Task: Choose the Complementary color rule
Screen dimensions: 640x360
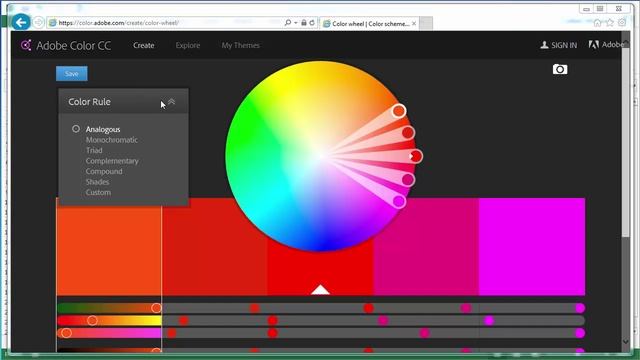Action: pyautogui.click(x=112, y=161)
